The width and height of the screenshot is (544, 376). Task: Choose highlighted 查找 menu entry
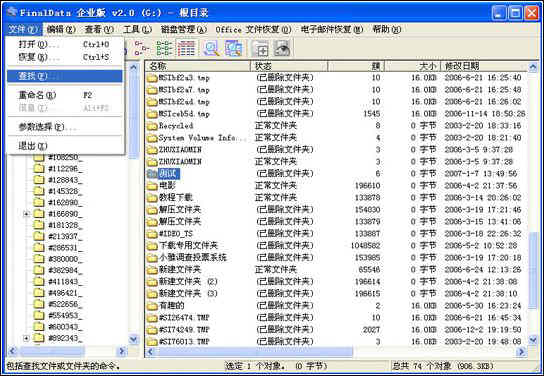[x=65, y=76]
